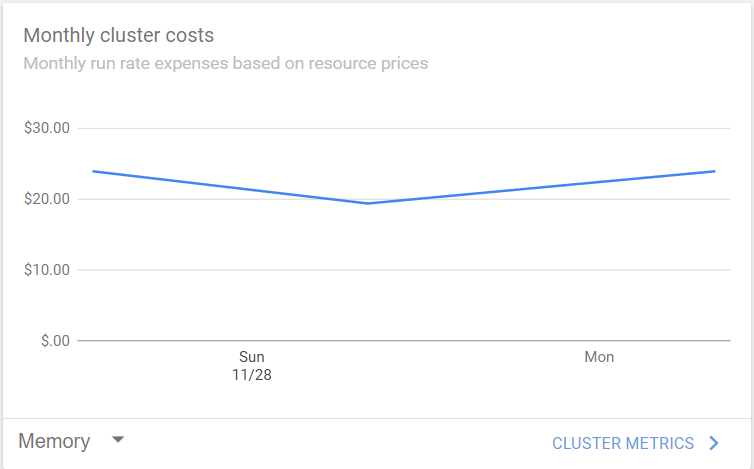Click the leftmost start of the cost line
Viewport: 754px width, 469px height.
coord(94,171)
